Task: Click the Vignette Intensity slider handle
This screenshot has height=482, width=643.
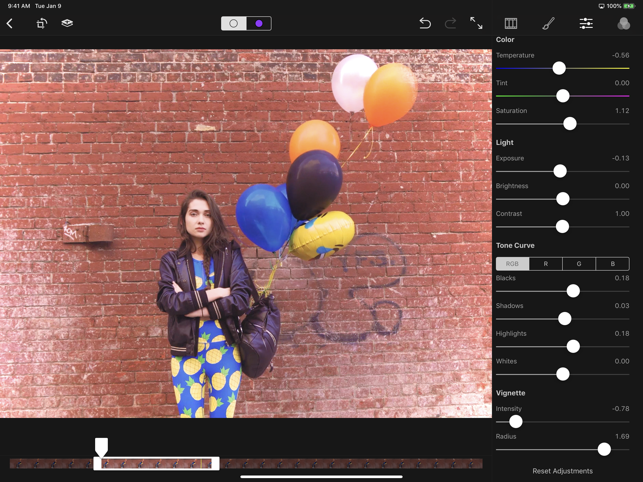Action: (515, 421)
